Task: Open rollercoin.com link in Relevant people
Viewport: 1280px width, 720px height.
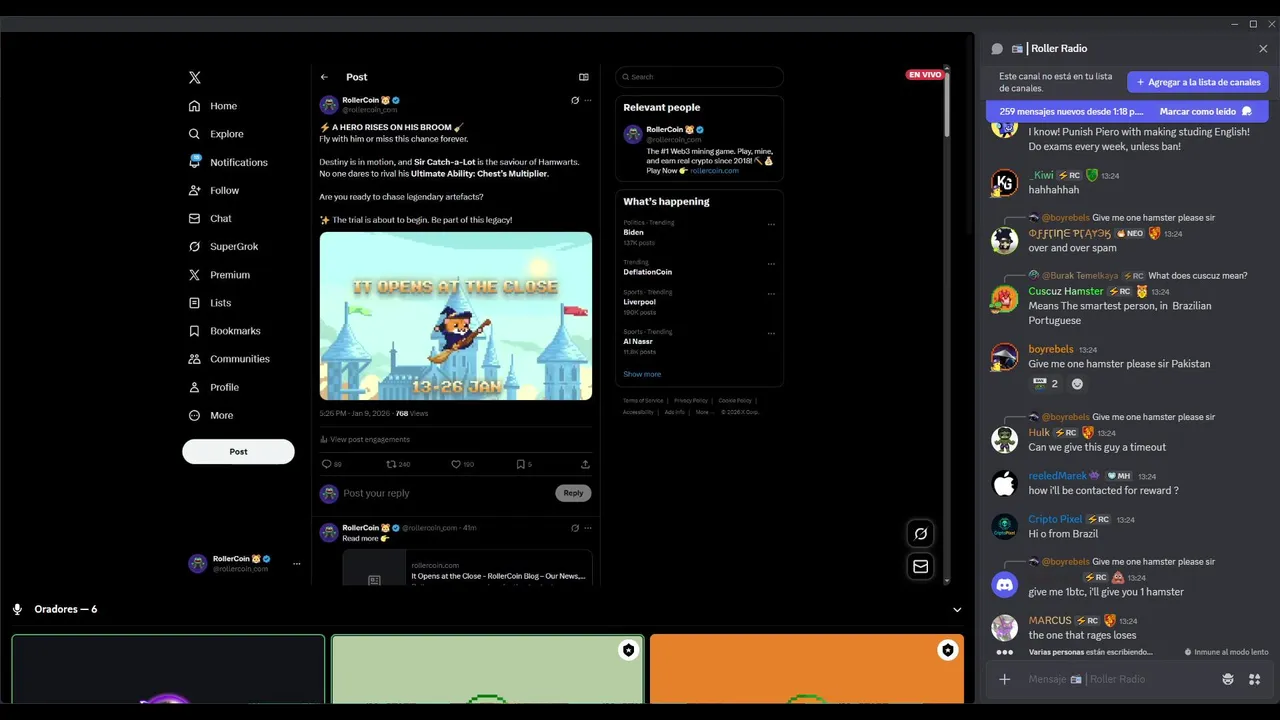Action: pyautogui.click(x=714, y=171)
